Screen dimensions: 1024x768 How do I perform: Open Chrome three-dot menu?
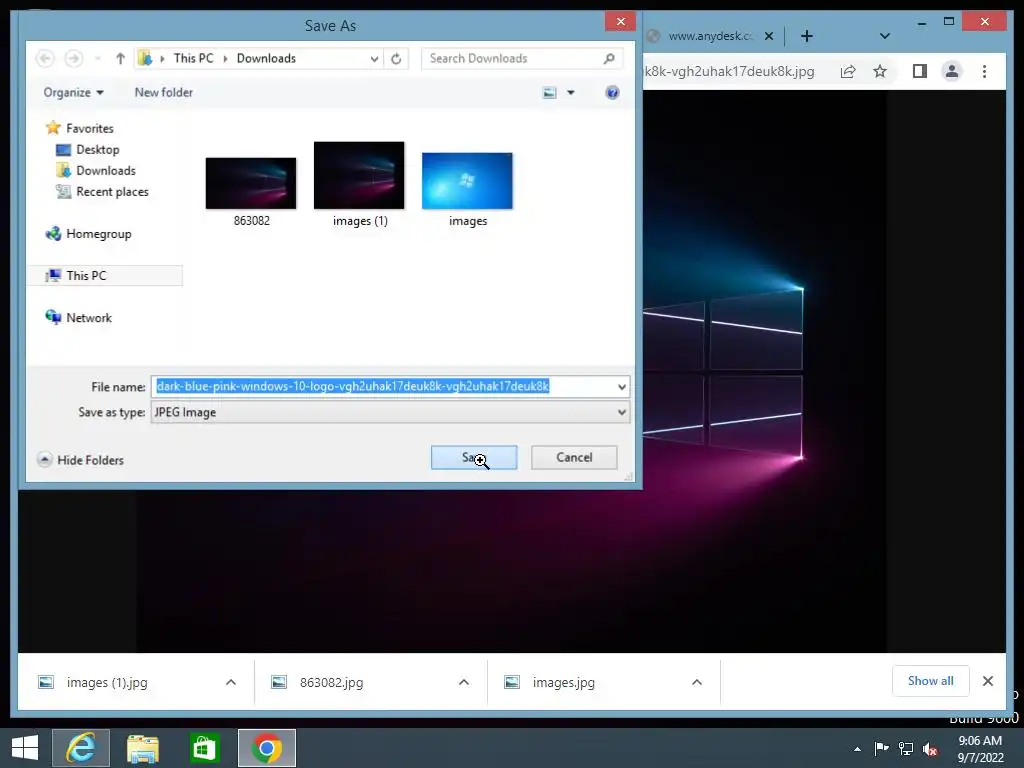tap(985, 71)
